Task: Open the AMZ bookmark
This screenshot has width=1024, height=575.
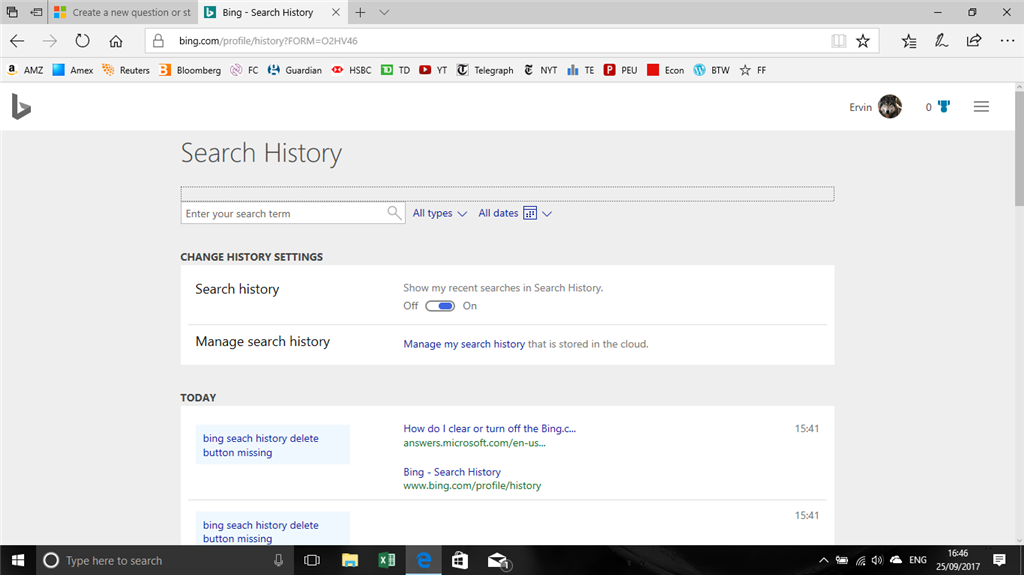Action: [25, 70]
